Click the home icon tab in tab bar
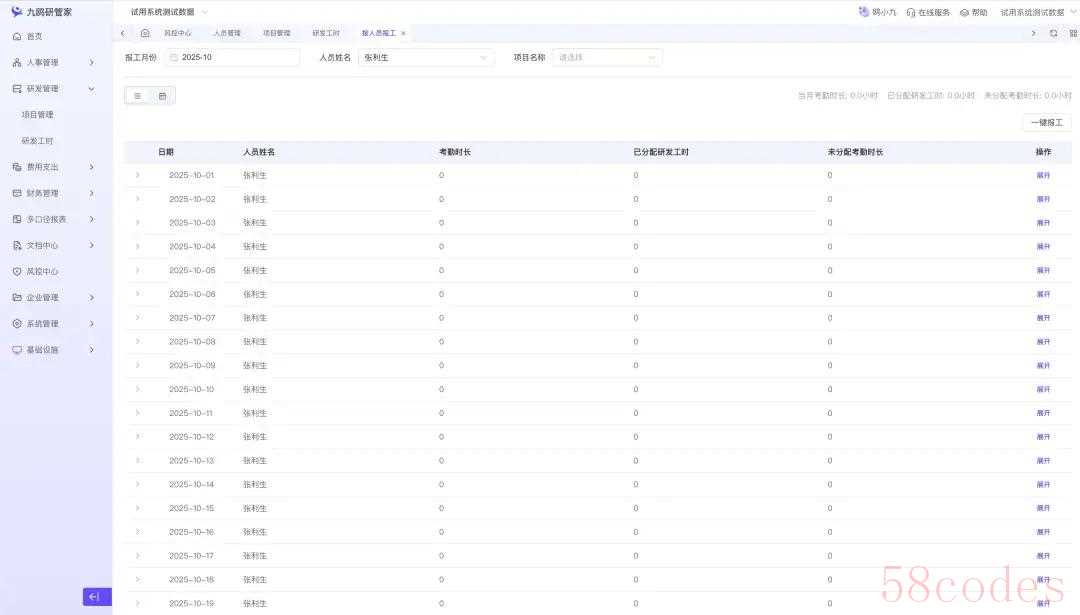 (145, 33)
